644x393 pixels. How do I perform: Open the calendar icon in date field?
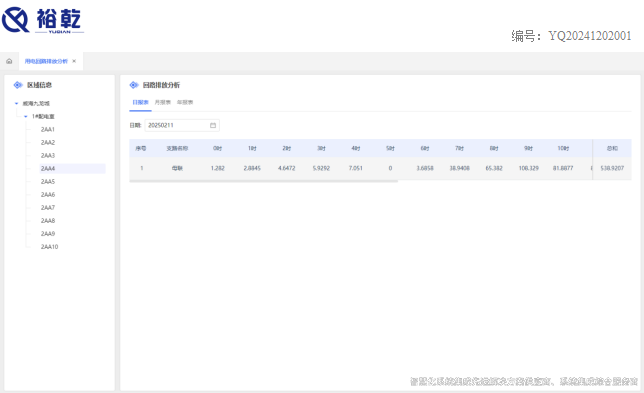[213, 125]
